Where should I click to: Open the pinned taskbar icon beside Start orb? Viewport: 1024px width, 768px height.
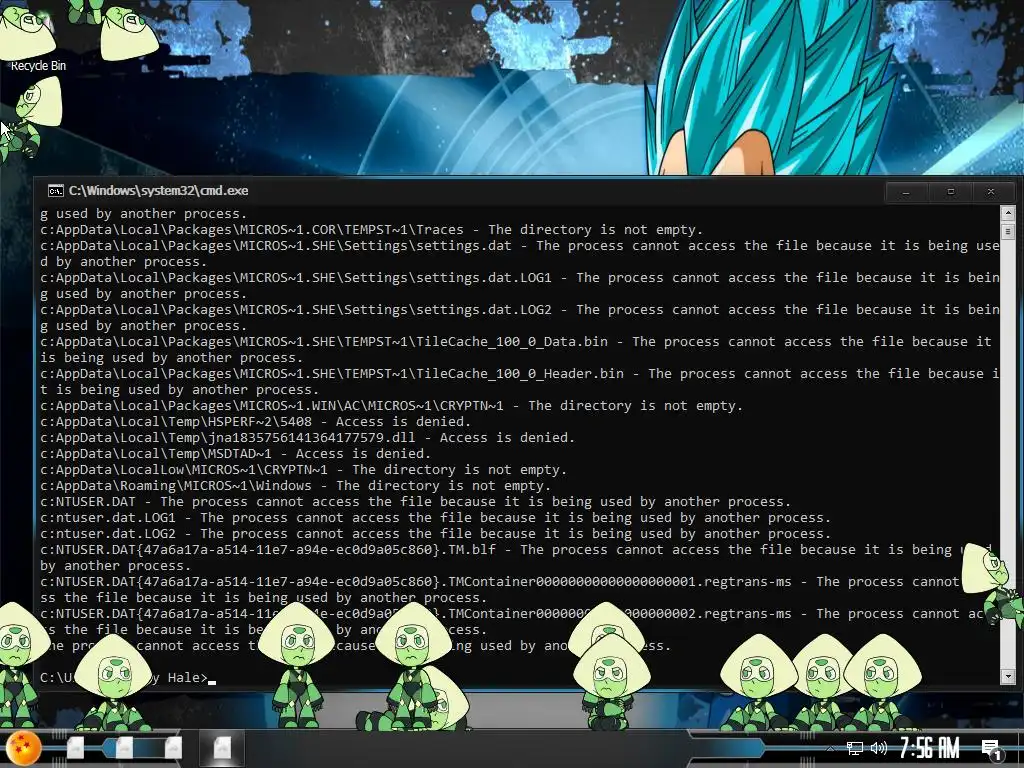point(76,748)
